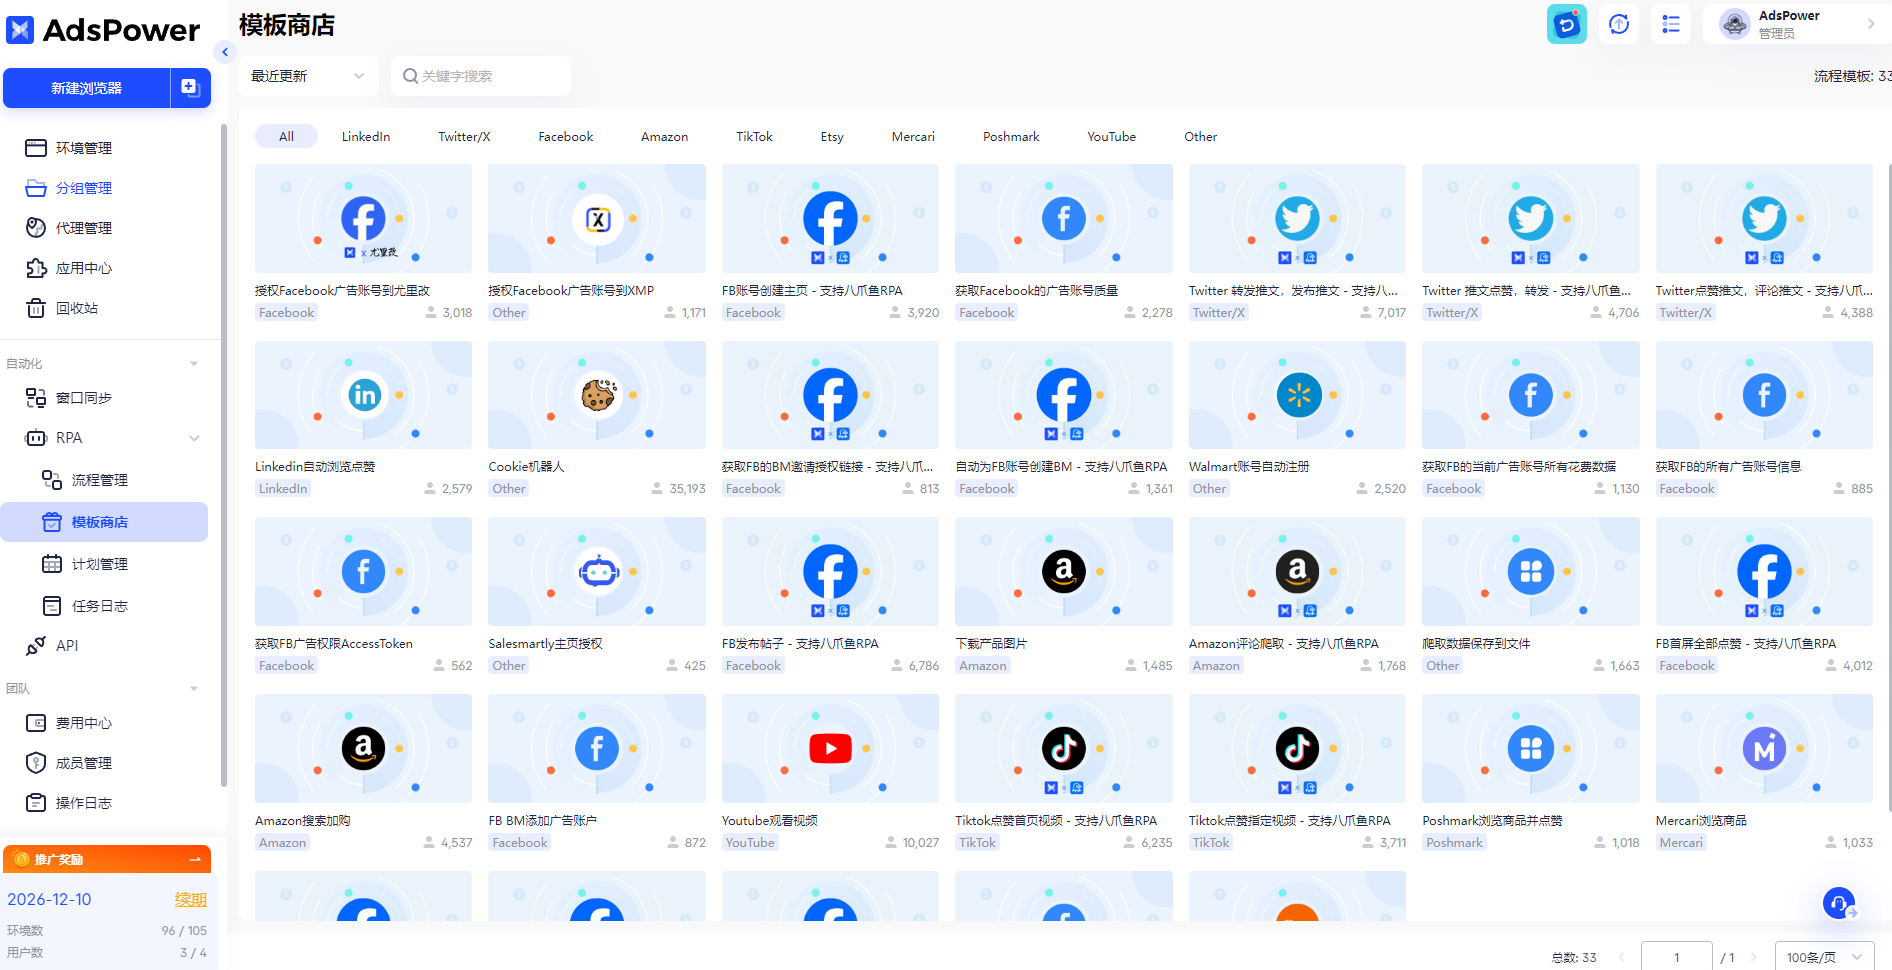Click the 新建浏览器 button
Image resolution: width=1892 pixels, height=970 pixels.
click(87, 88)
